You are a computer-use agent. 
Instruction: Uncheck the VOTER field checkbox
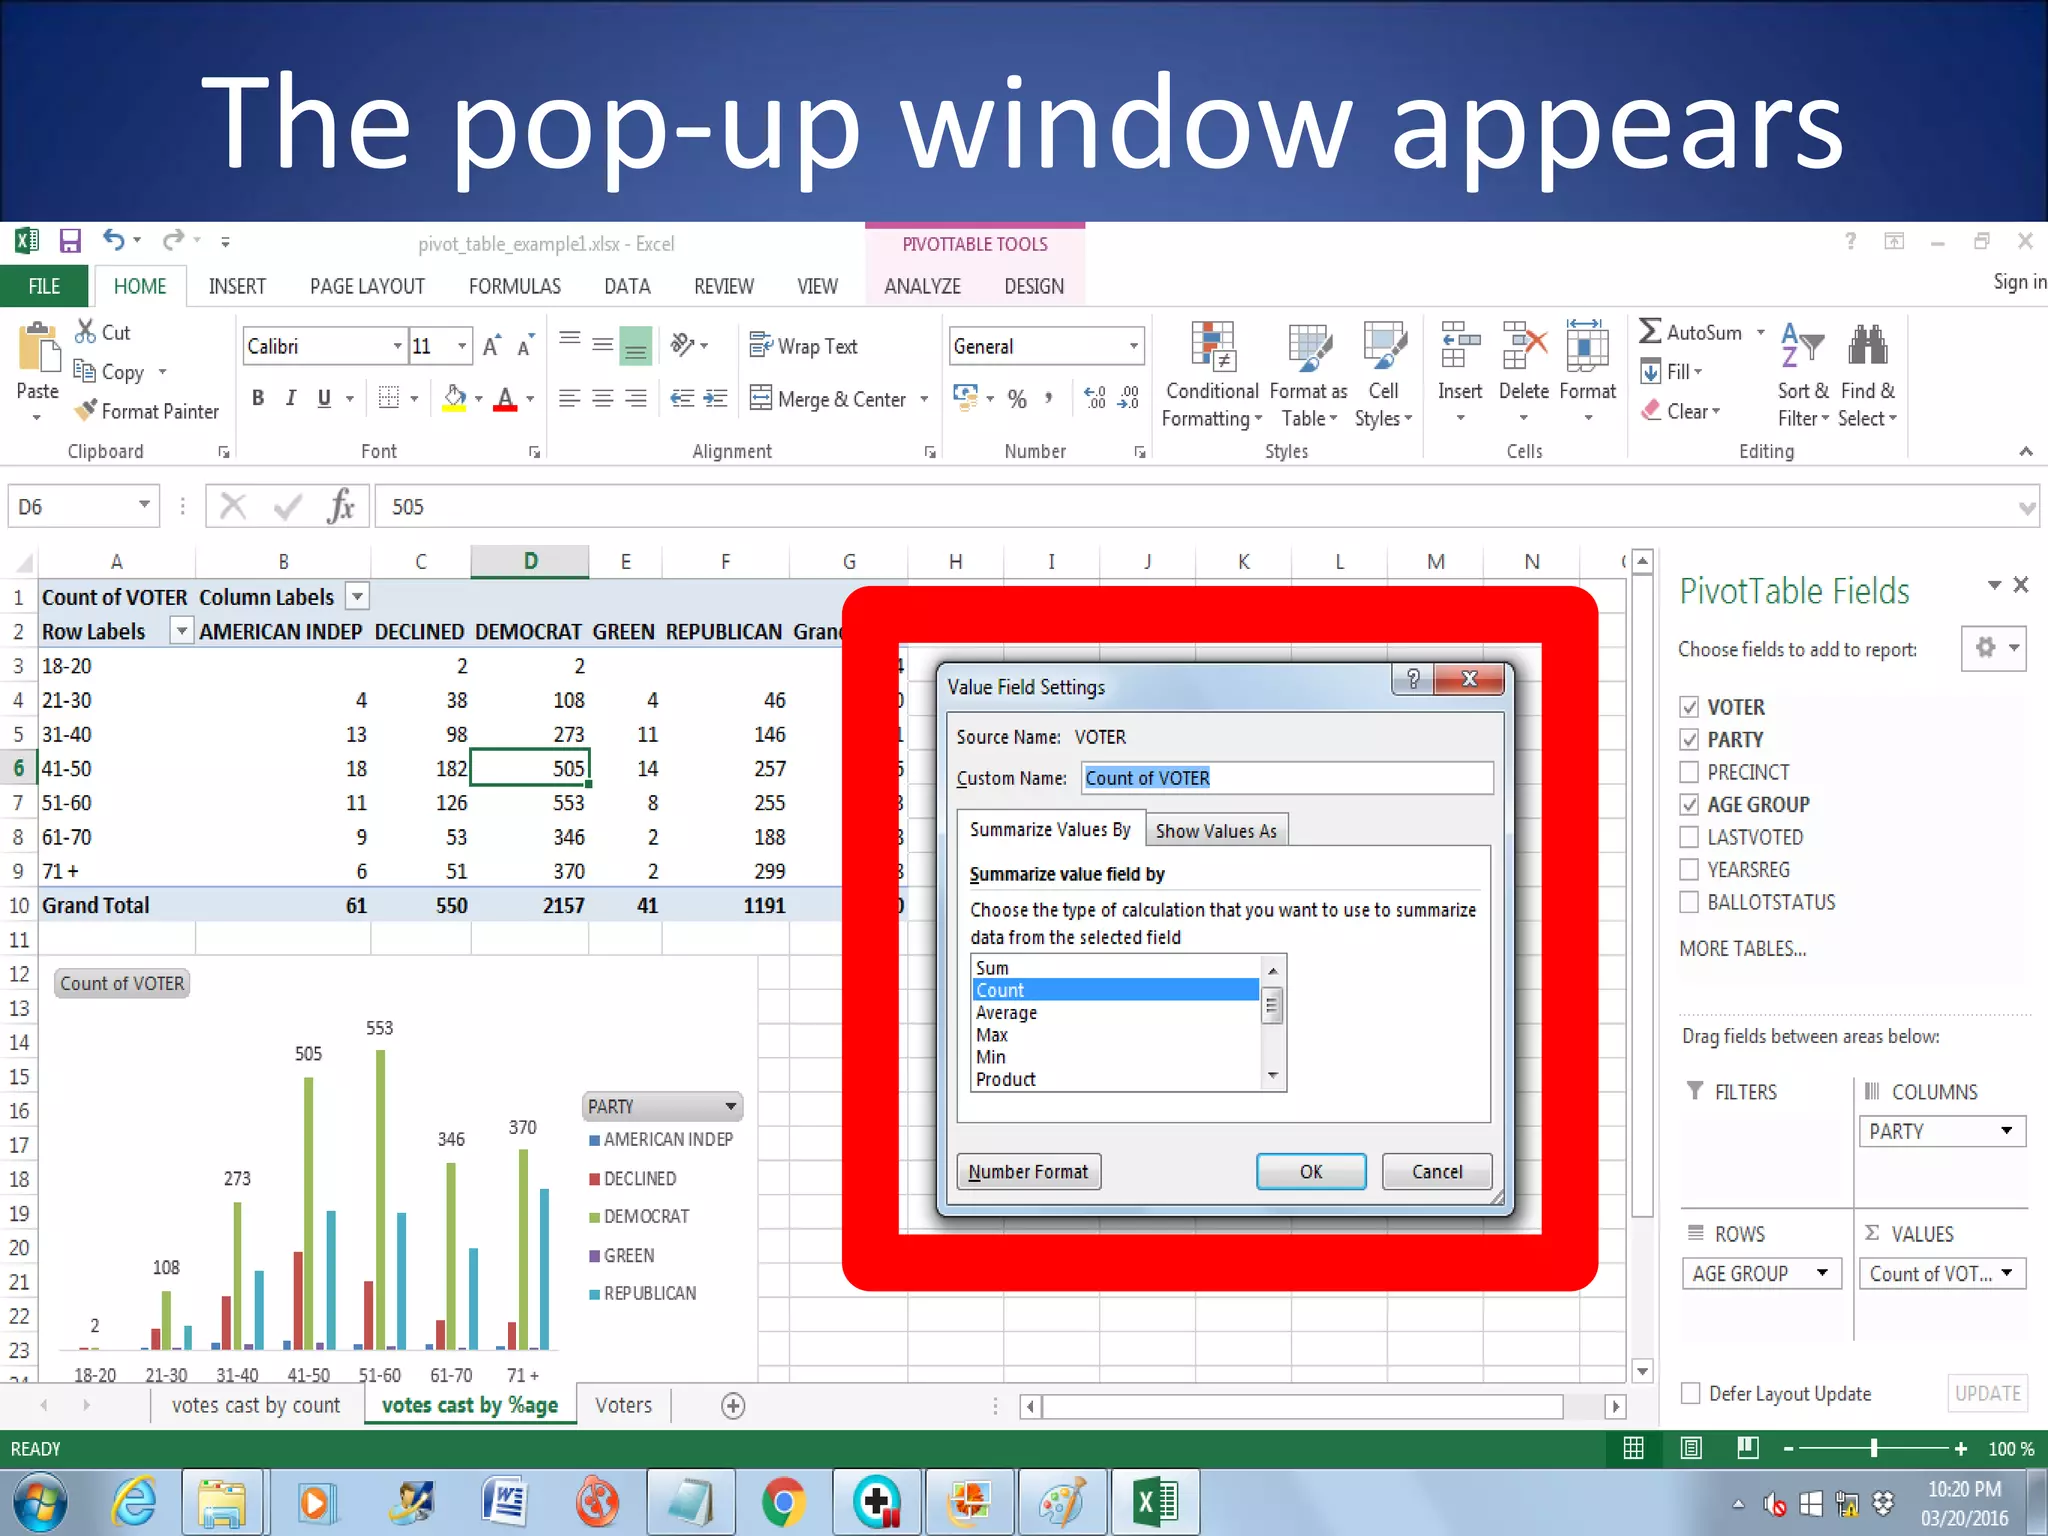pos(1689,707)
